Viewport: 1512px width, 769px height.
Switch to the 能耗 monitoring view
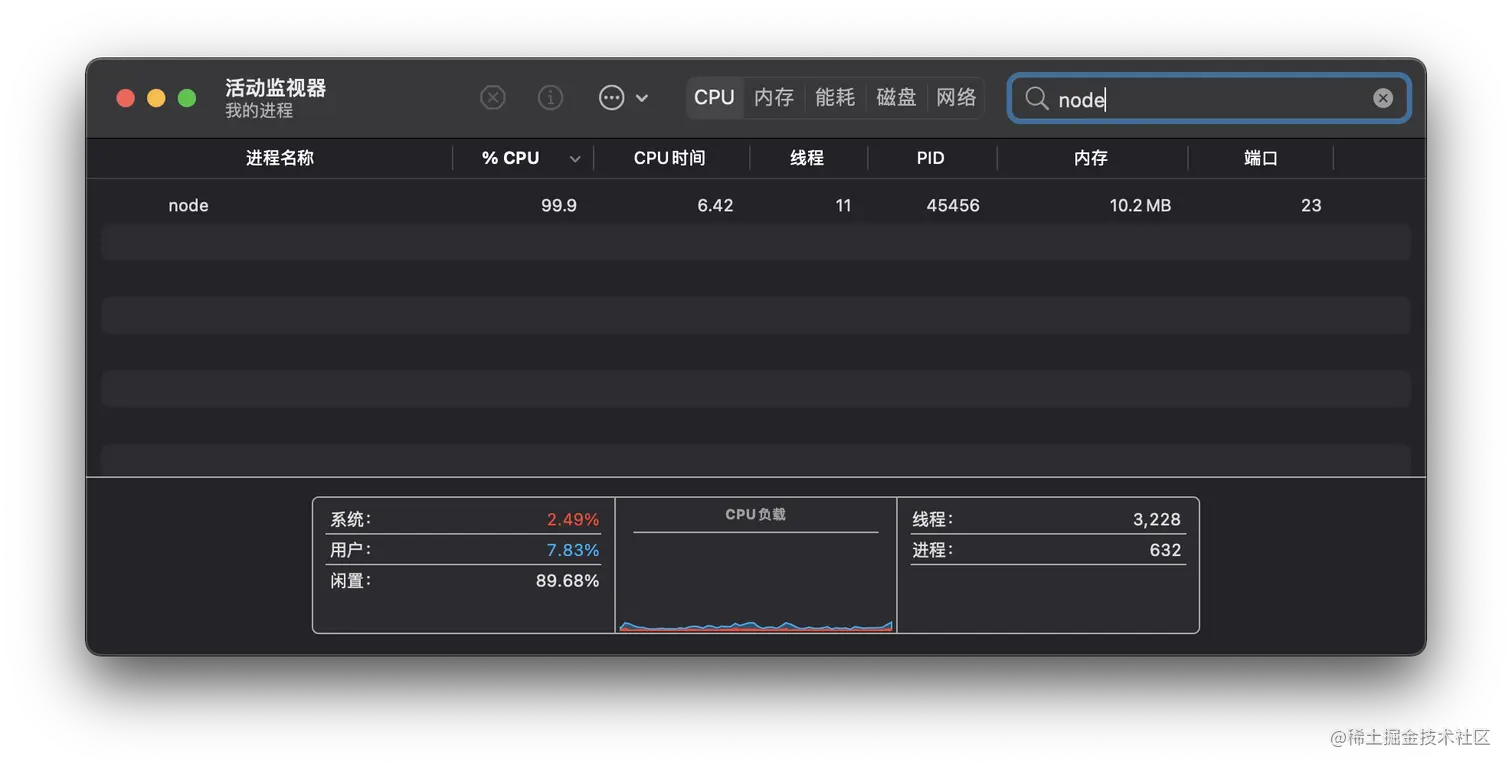(x=835, y=97)
